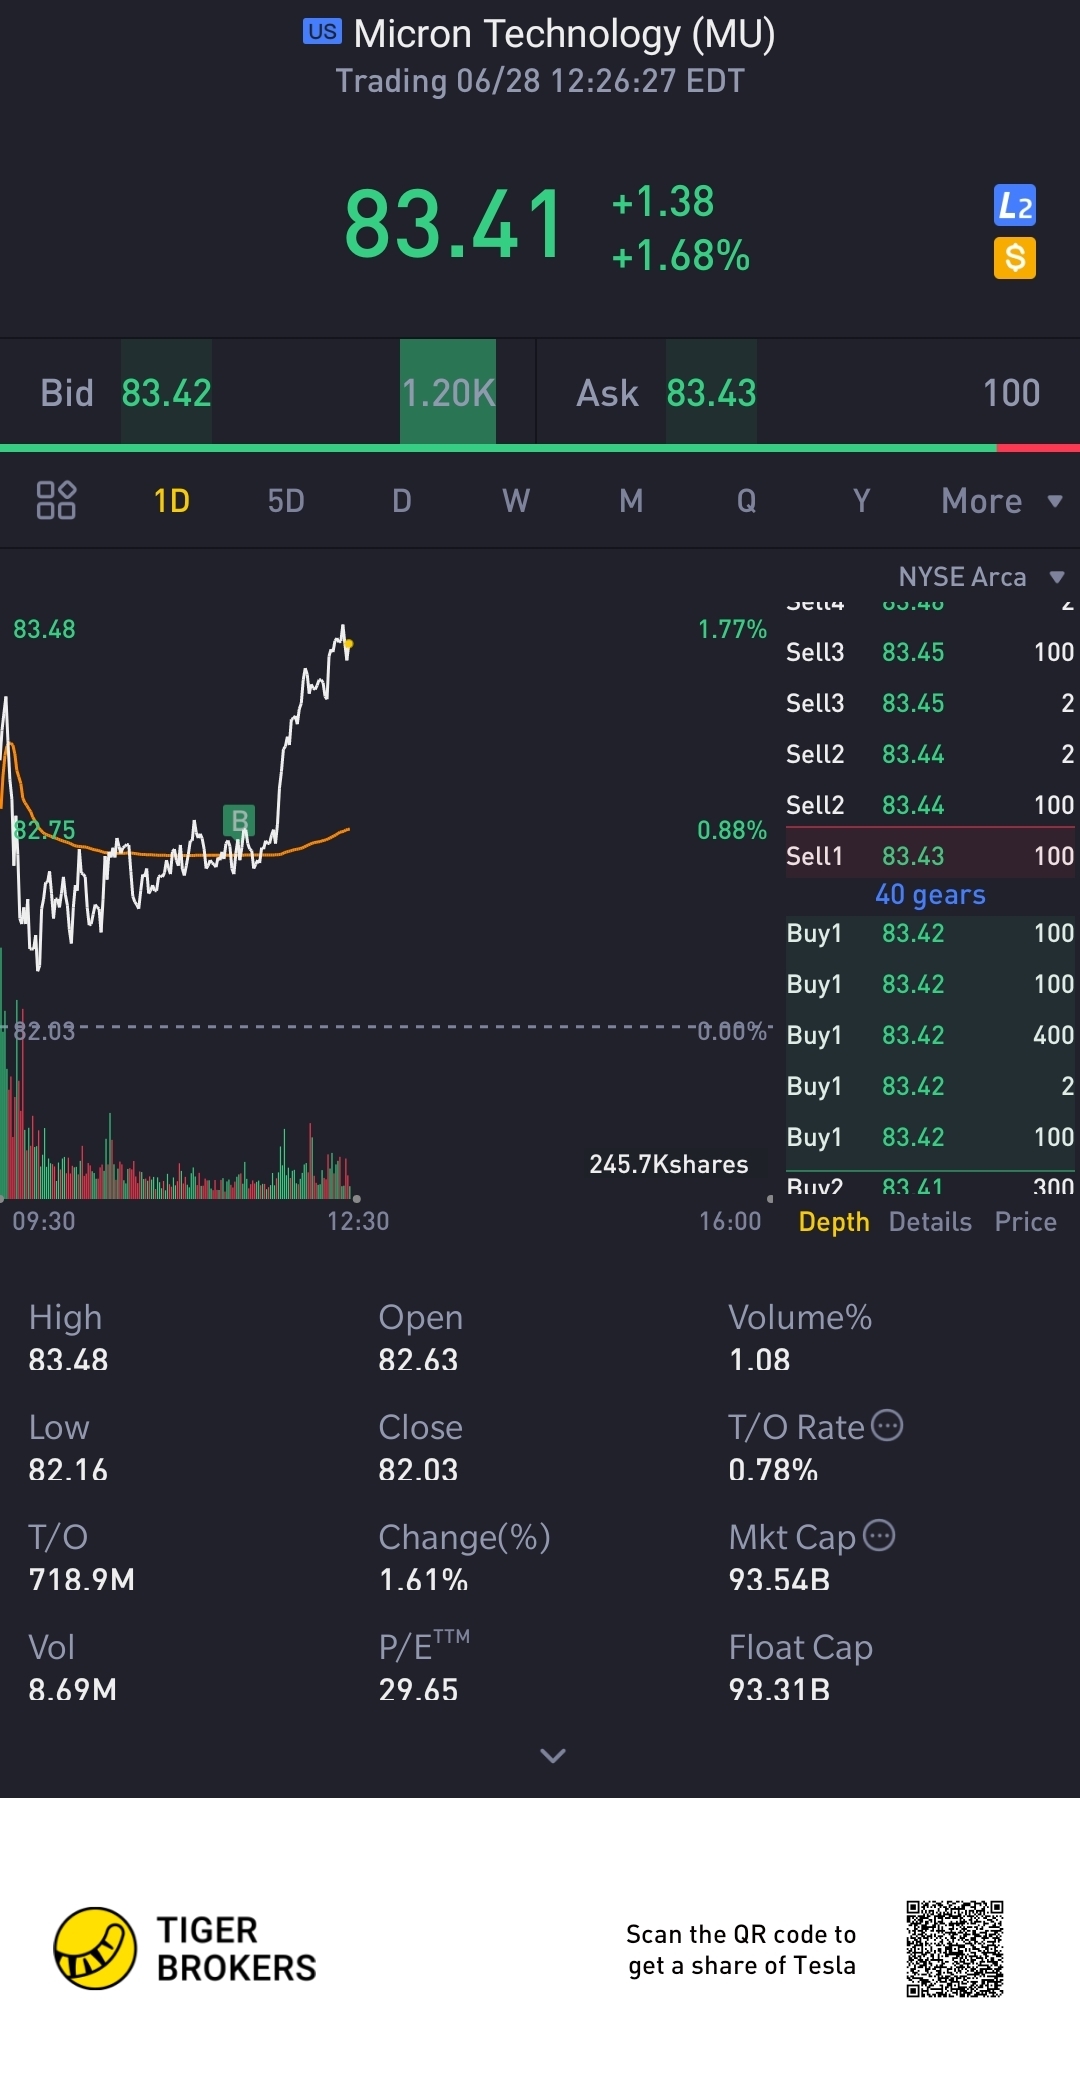
Task: Tap the Mkt Cap value 93.54B
Action: click(779, 1580)
